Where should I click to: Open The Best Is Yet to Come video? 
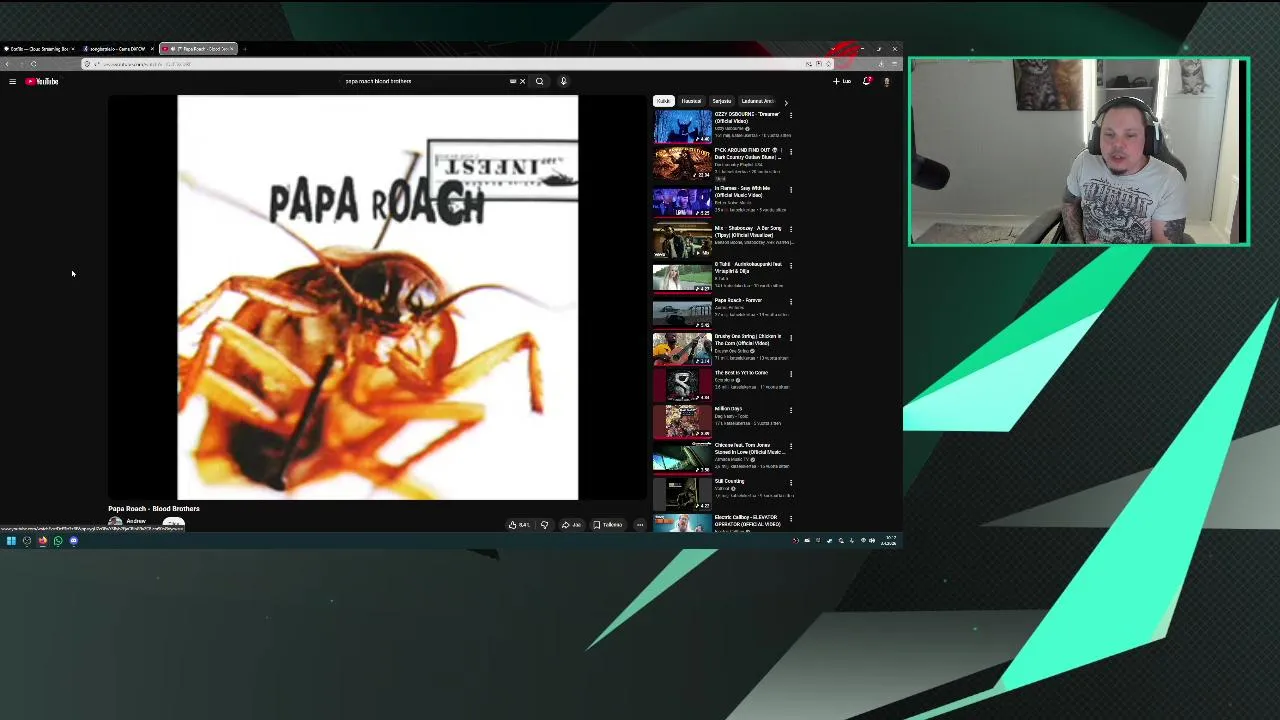pos(682,385)
